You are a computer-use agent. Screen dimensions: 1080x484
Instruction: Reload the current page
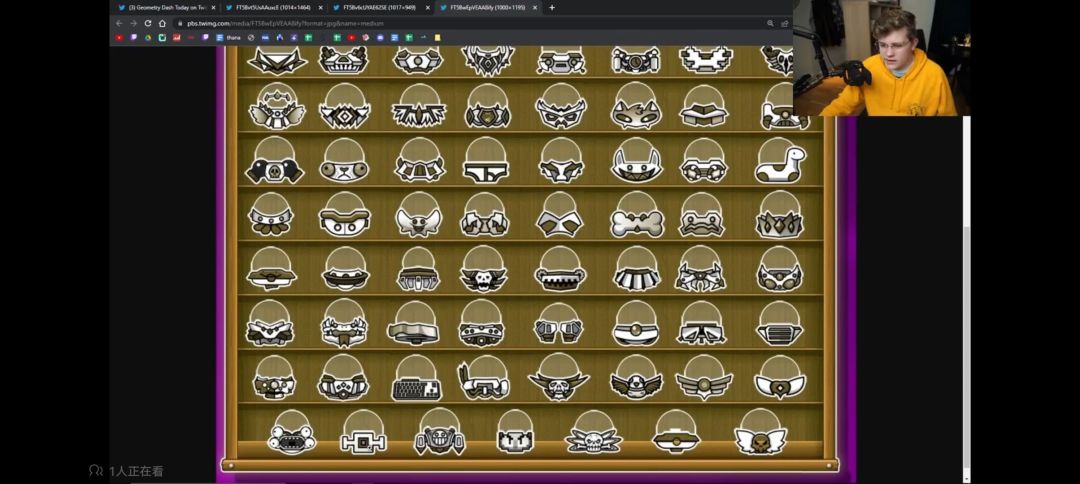click(x=148, y=23)
